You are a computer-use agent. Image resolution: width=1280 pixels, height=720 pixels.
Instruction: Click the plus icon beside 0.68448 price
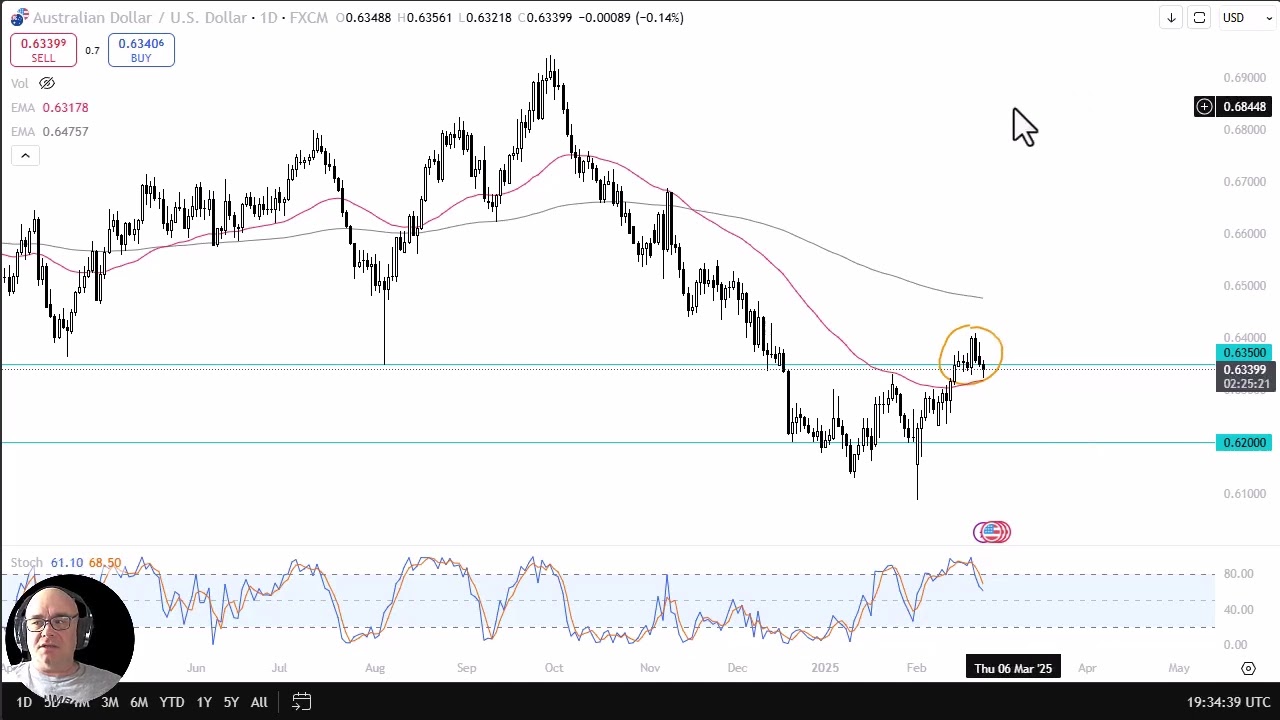tap(1204, 107)
